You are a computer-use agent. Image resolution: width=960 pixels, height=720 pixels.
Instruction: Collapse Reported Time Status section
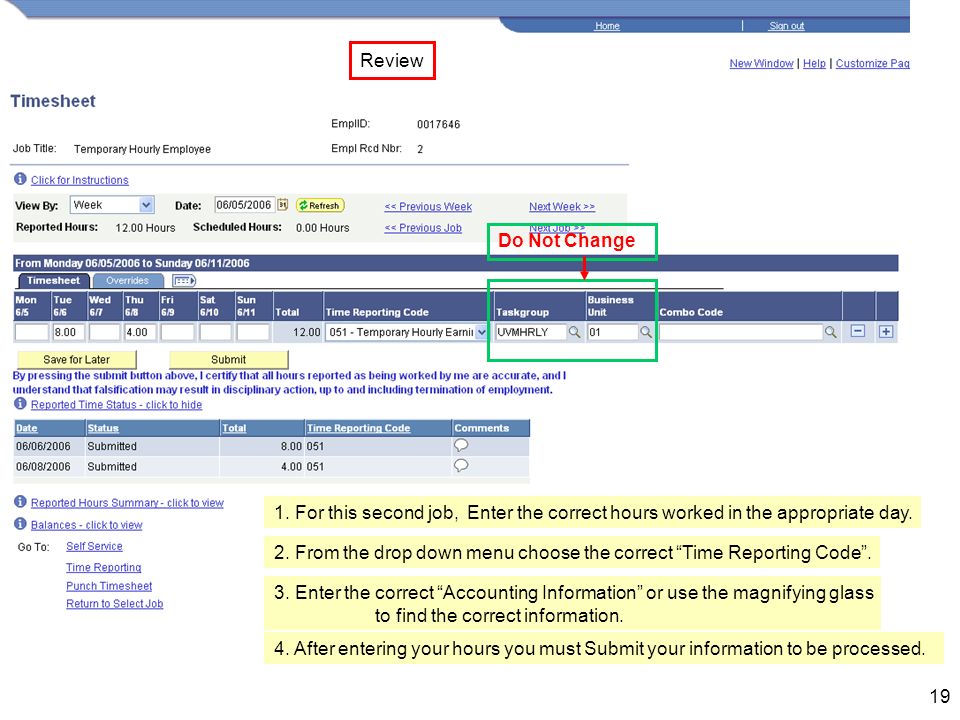116,405
